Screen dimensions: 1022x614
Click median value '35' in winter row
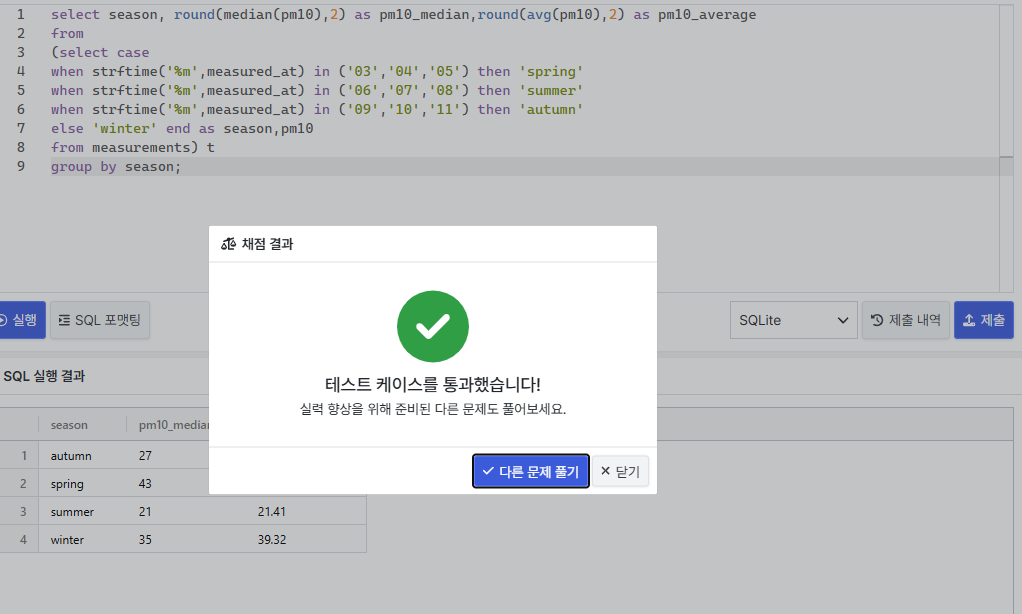[x=145, y=540]
